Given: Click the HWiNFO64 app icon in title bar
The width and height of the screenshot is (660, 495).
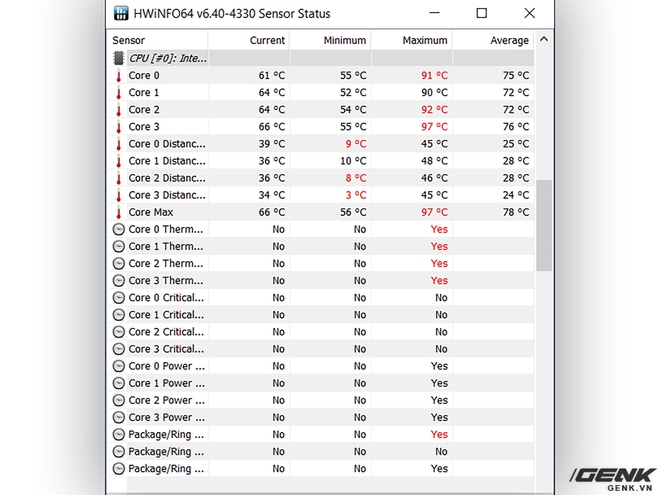Looking at the screenshot, I should click(121, 13).
